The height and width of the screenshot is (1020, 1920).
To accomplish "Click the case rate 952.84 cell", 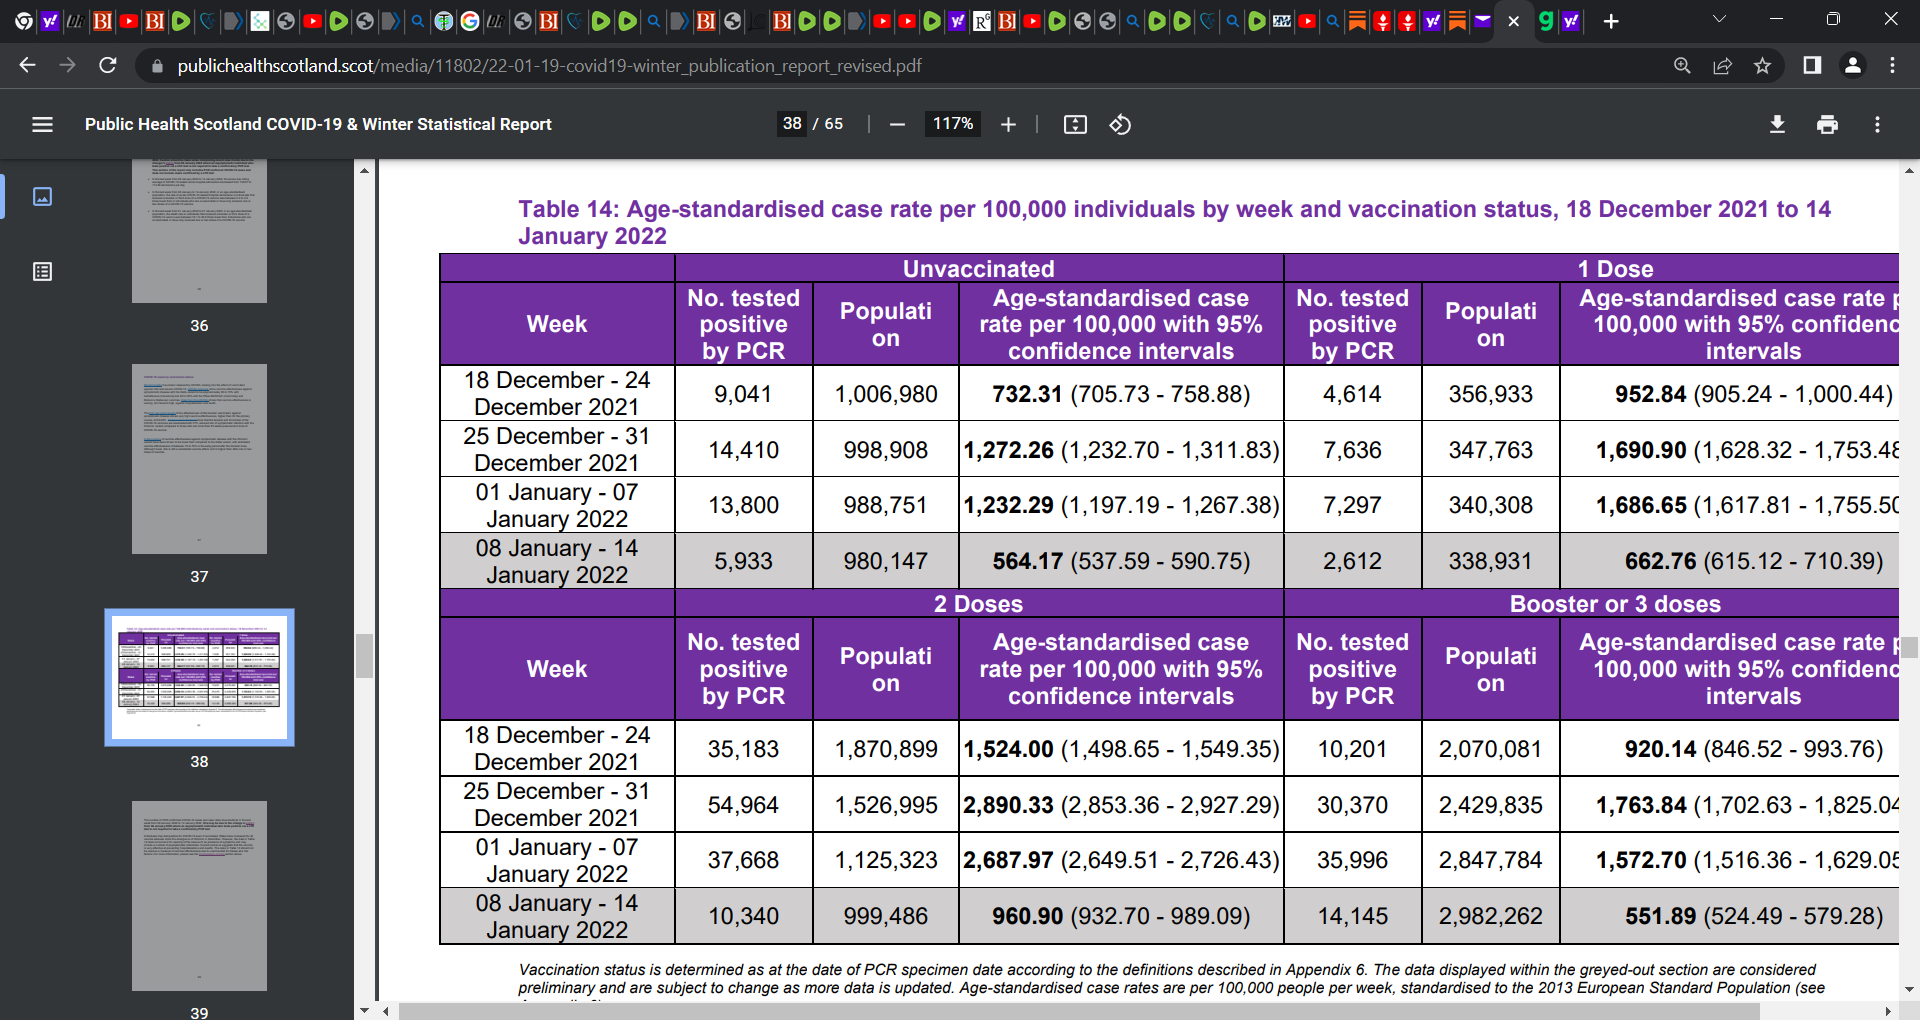I will (1731, 394).
